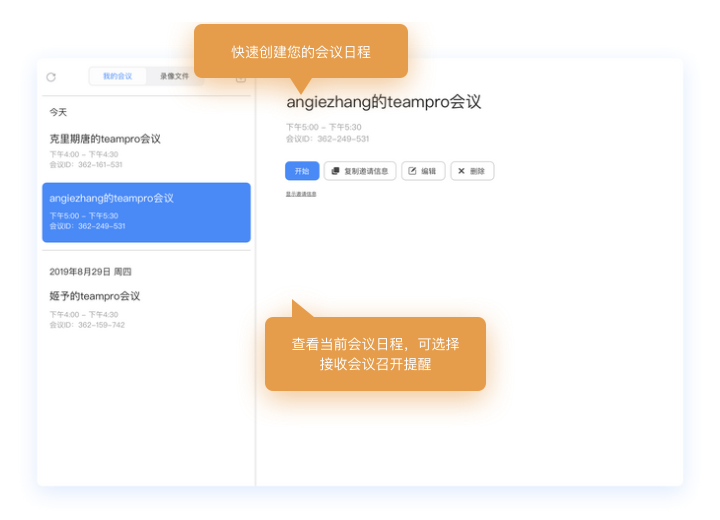The width and height of the screenshot is (720, 520).
Task: Click the divider between list and details
Action: (x=256, y=300)
